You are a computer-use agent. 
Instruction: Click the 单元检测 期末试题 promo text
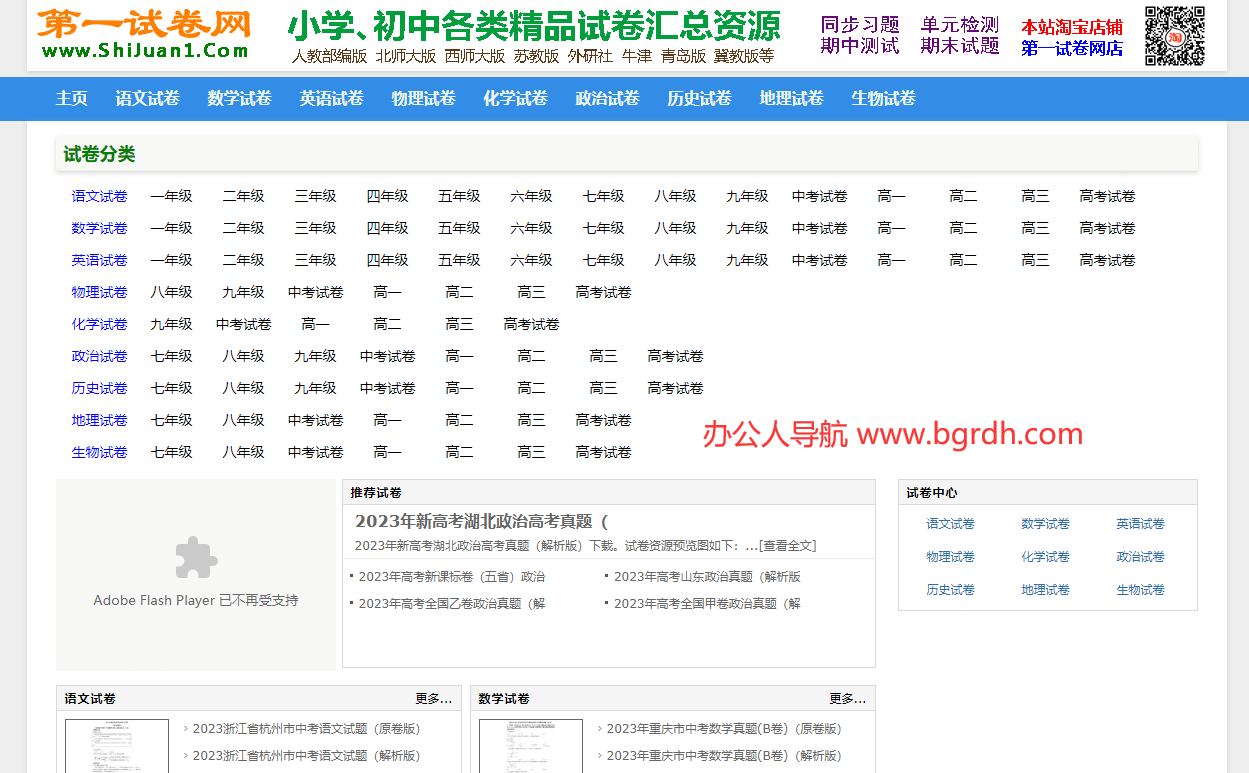pyautogui.click(x=959, y=37)
